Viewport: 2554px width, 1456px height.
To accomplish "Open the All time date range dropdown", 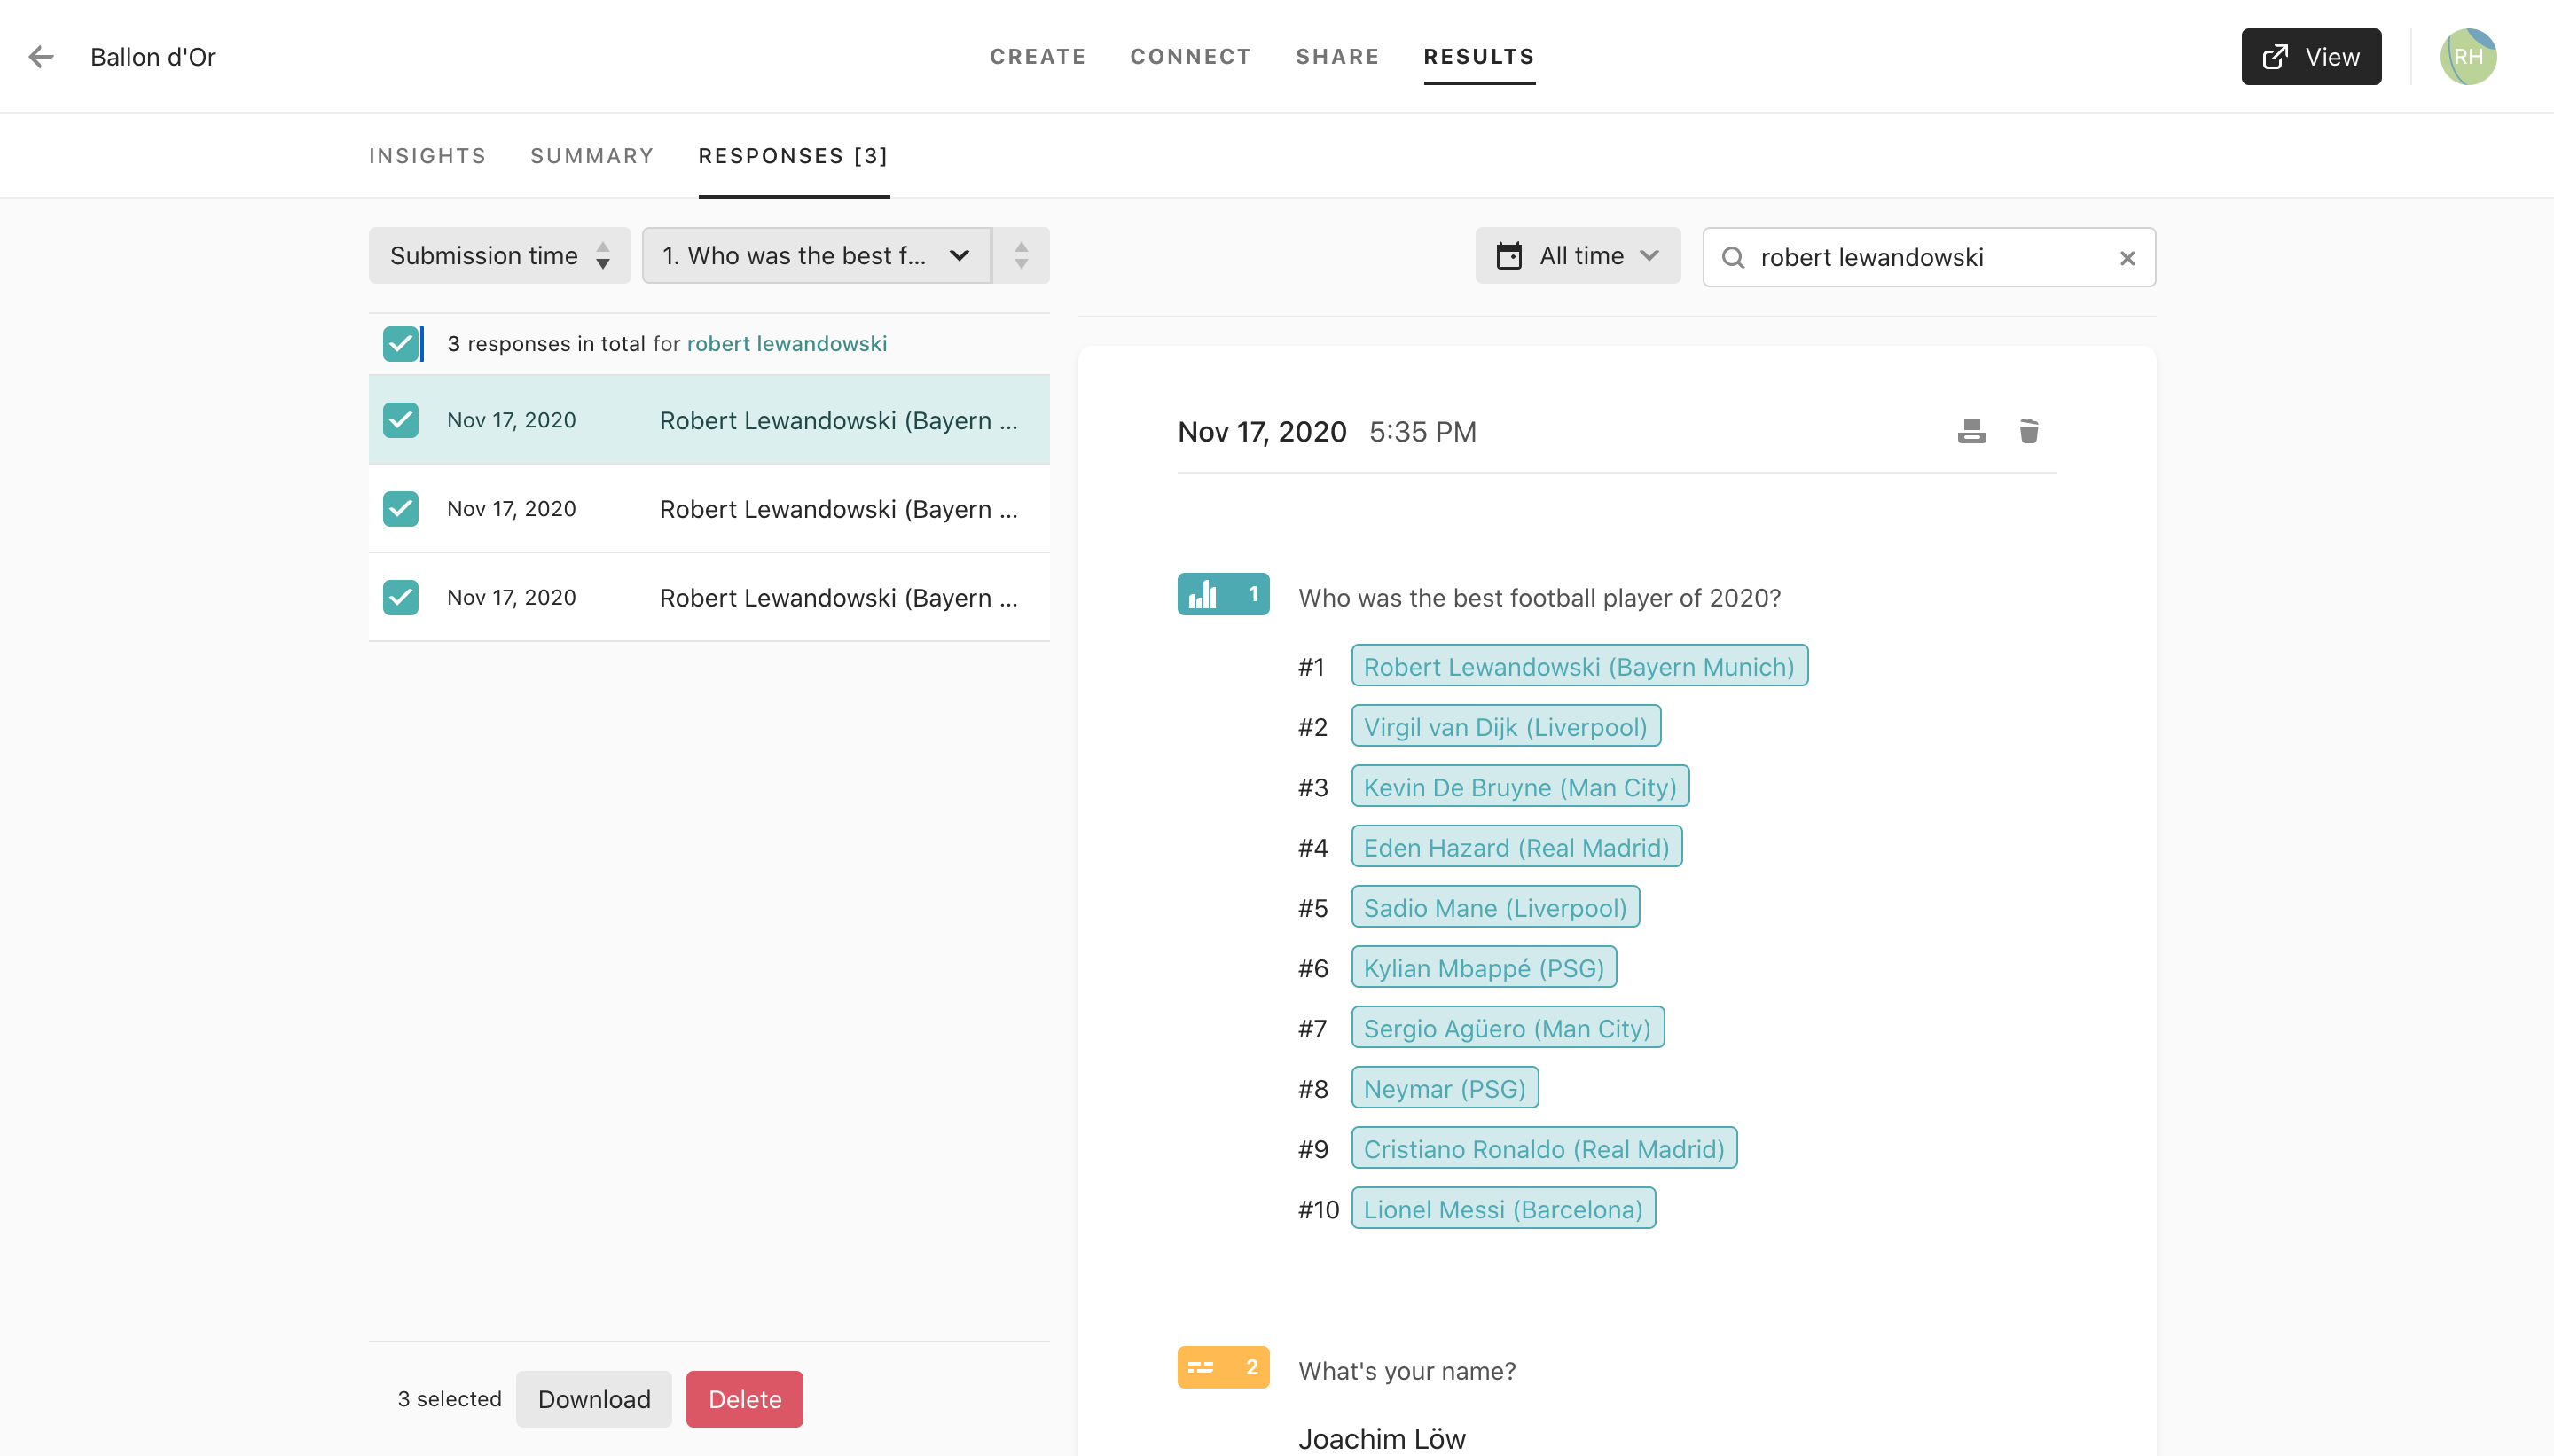I will click(1577, 256).
